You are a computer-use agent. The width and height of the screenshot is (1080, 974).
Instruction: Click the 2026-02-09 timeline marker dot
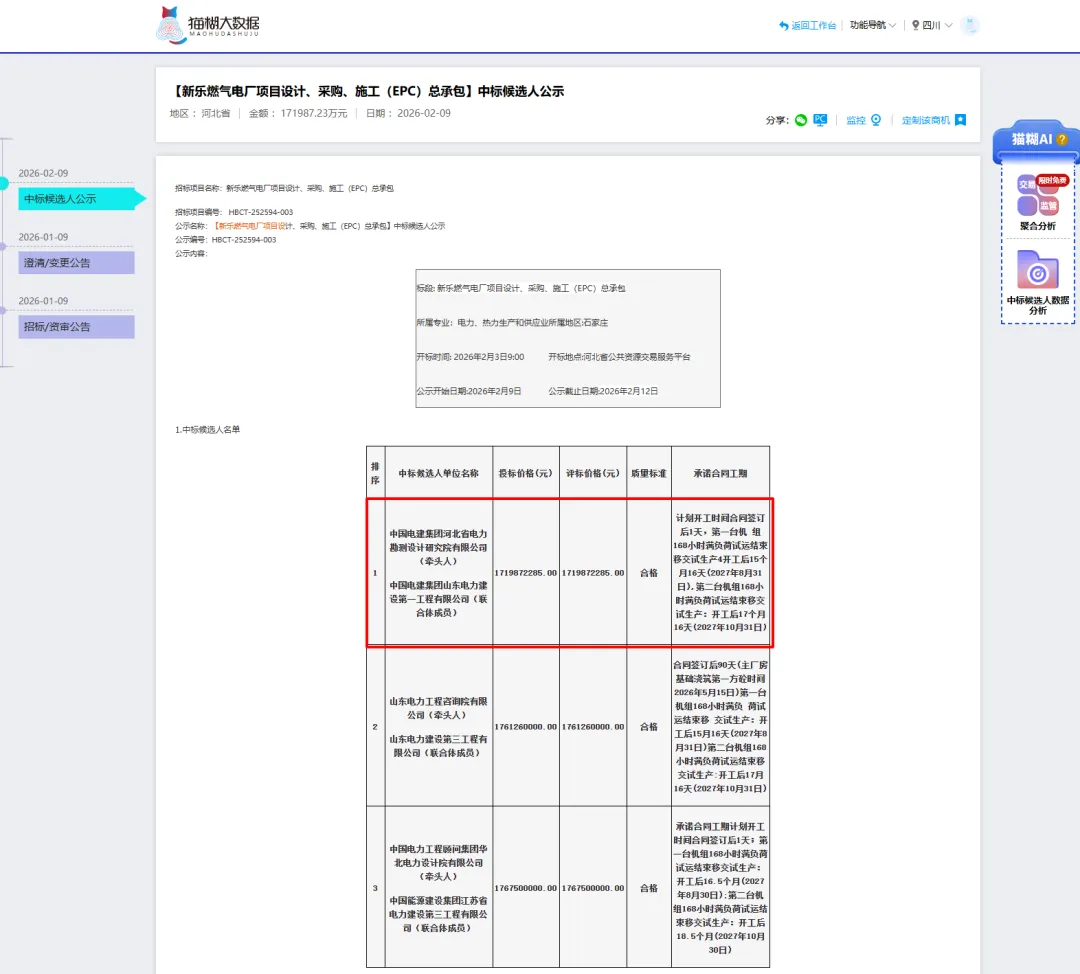coord(3,183)
